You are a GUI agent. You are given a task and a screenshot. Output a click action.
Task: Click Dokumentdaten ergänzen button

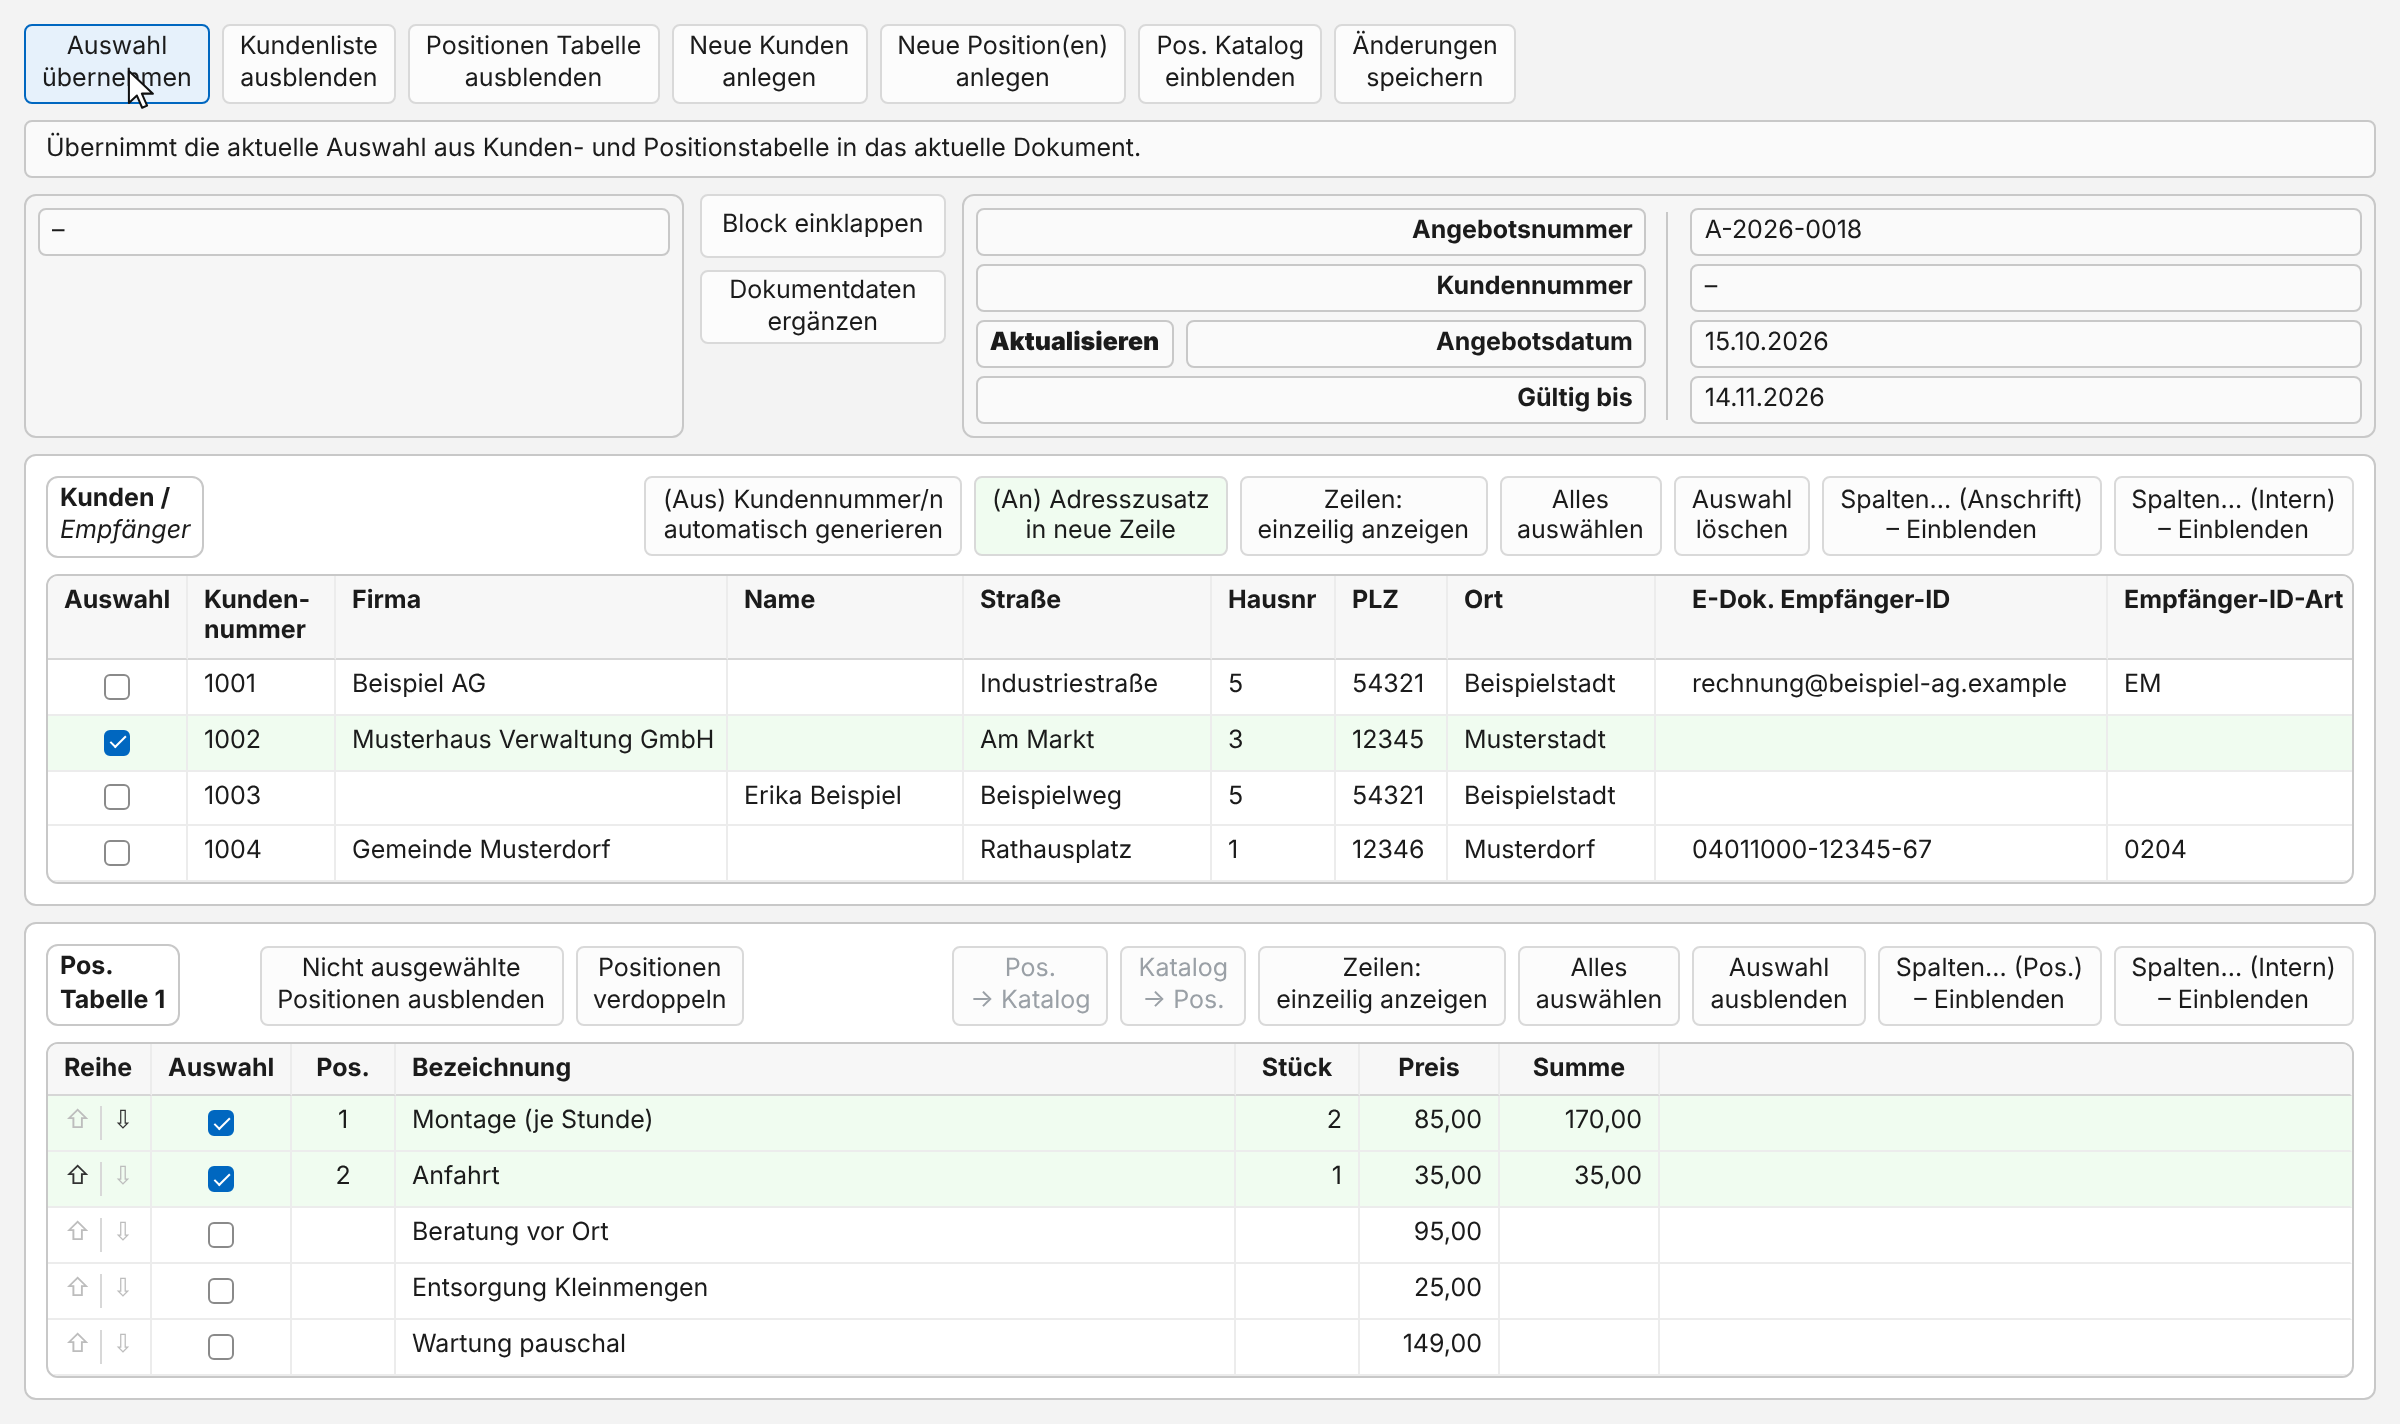pos(823,307)
